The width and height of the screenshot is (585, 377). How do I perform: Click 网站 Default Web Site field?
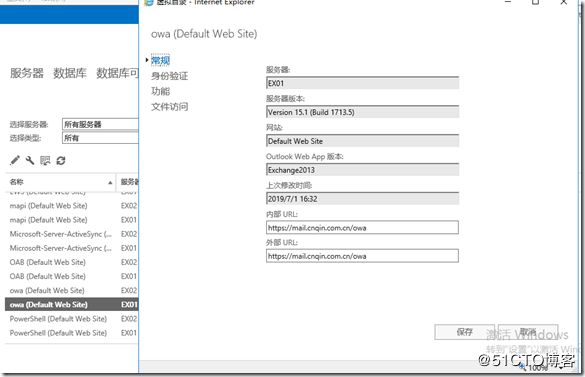(x=362, y=141)
